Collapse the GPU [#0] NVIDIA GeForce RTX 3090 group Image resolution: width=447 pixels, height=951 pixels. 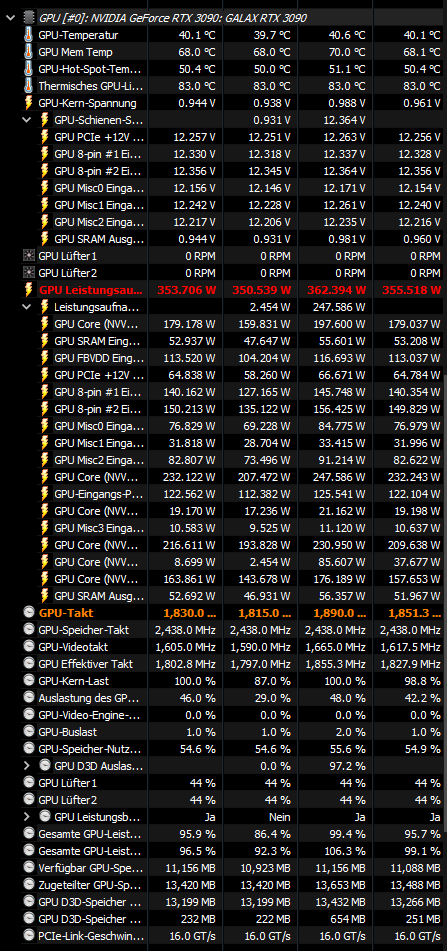(9, 18)
